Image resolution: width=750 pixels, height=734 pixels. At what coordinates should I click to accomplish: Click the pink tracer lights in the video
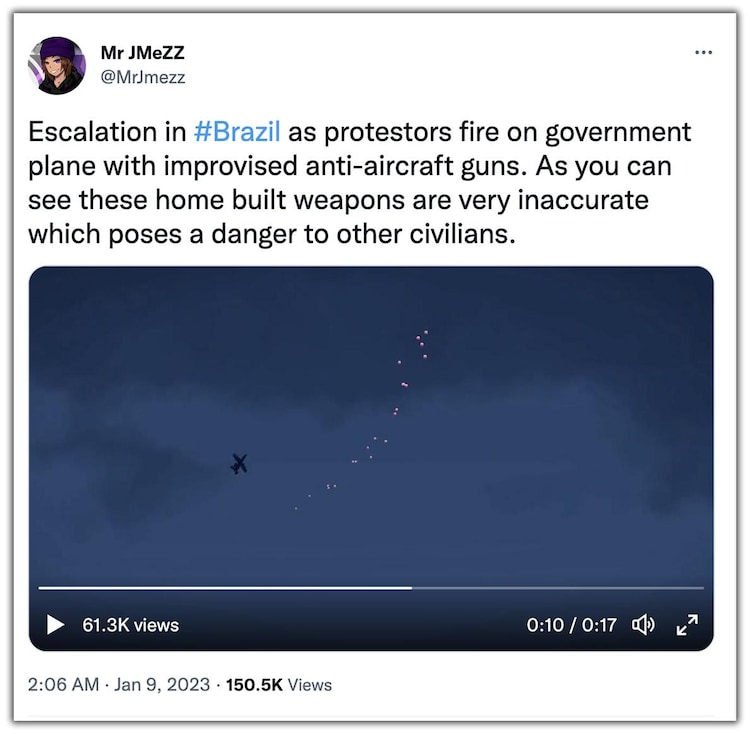[404, 385]
